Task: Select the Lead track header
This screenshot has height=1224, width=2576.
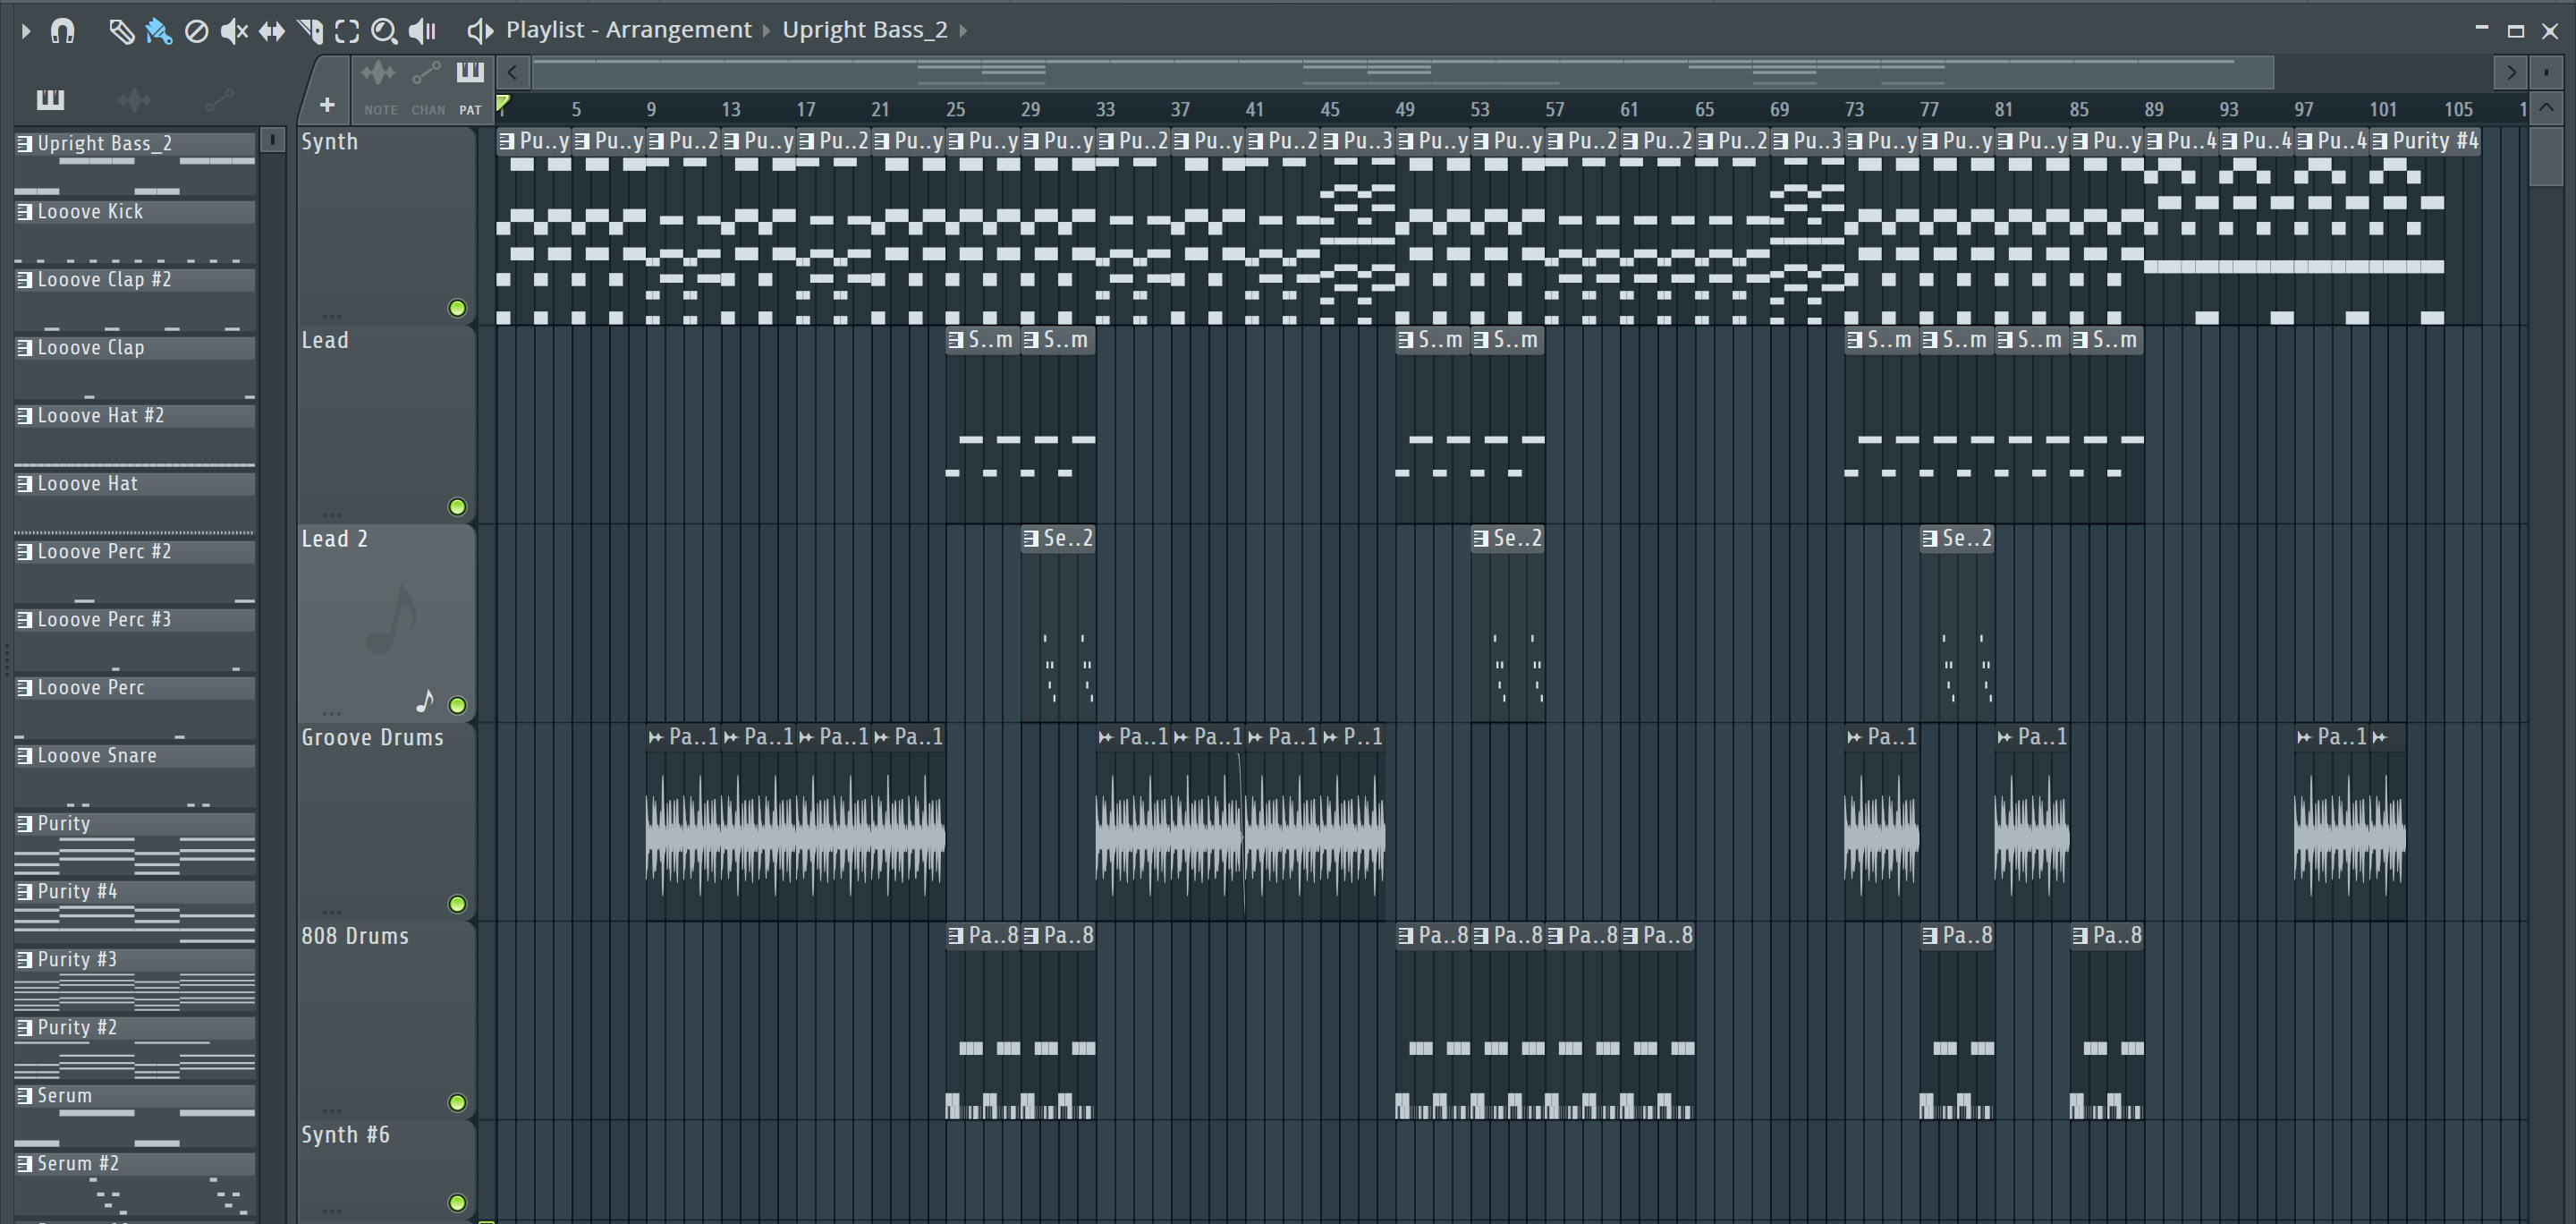Action: click(x=386, y=424)
